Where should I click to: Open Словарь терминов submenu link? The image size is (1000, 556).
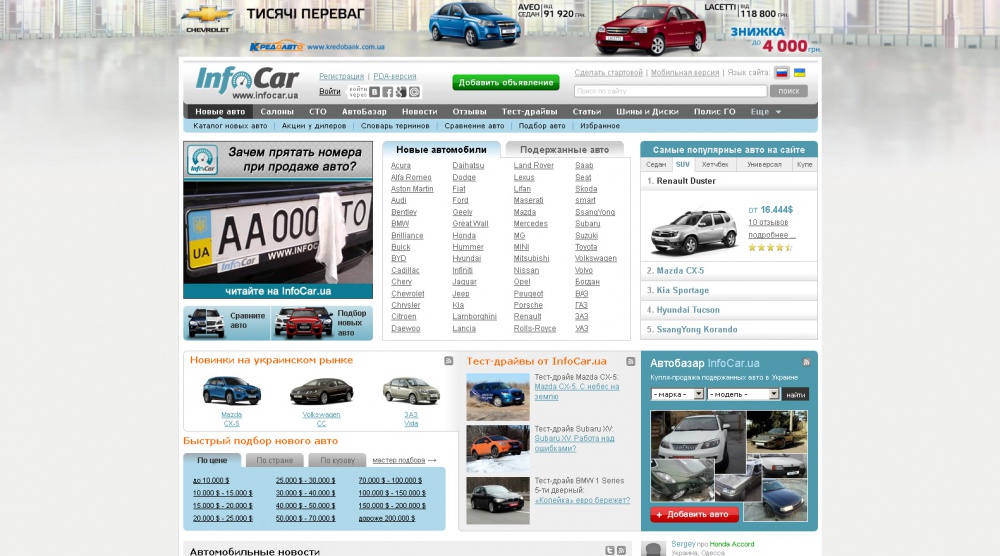click(x=395, y=126)
